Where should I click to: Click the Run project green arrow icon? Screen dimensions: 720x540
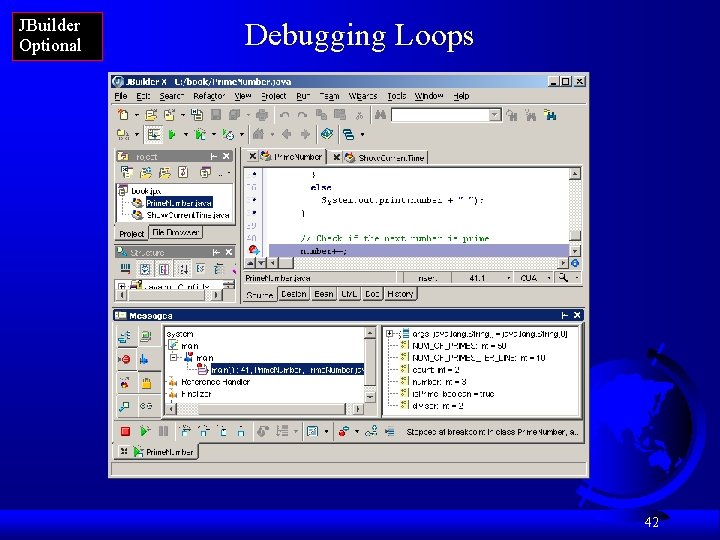point(172,135)
